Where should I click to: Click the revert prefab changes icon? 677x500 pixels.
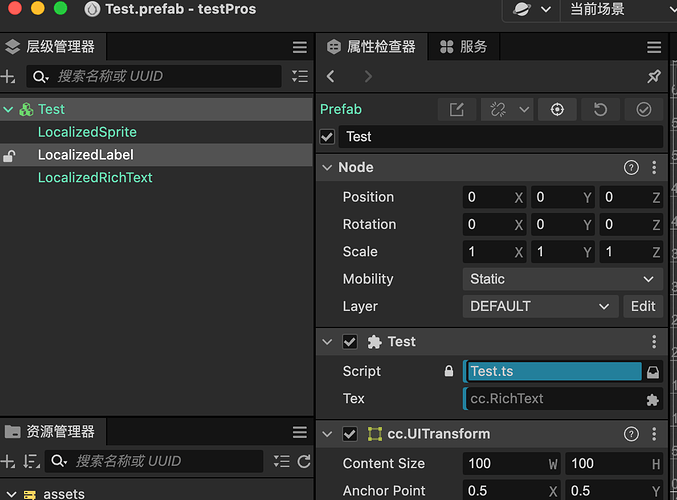(x=600, y=109)
